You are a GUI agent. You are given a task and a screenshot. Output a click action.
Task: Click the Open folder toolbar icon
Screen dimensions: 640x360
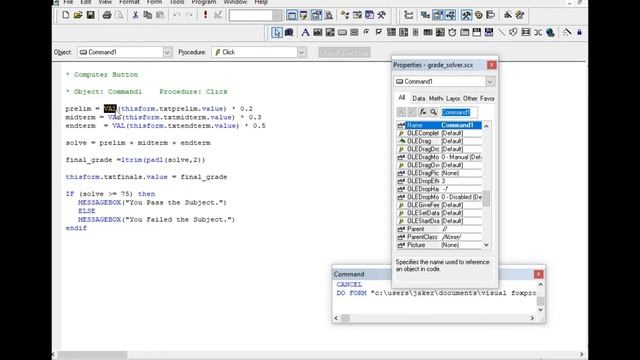(x=78, y=15)
